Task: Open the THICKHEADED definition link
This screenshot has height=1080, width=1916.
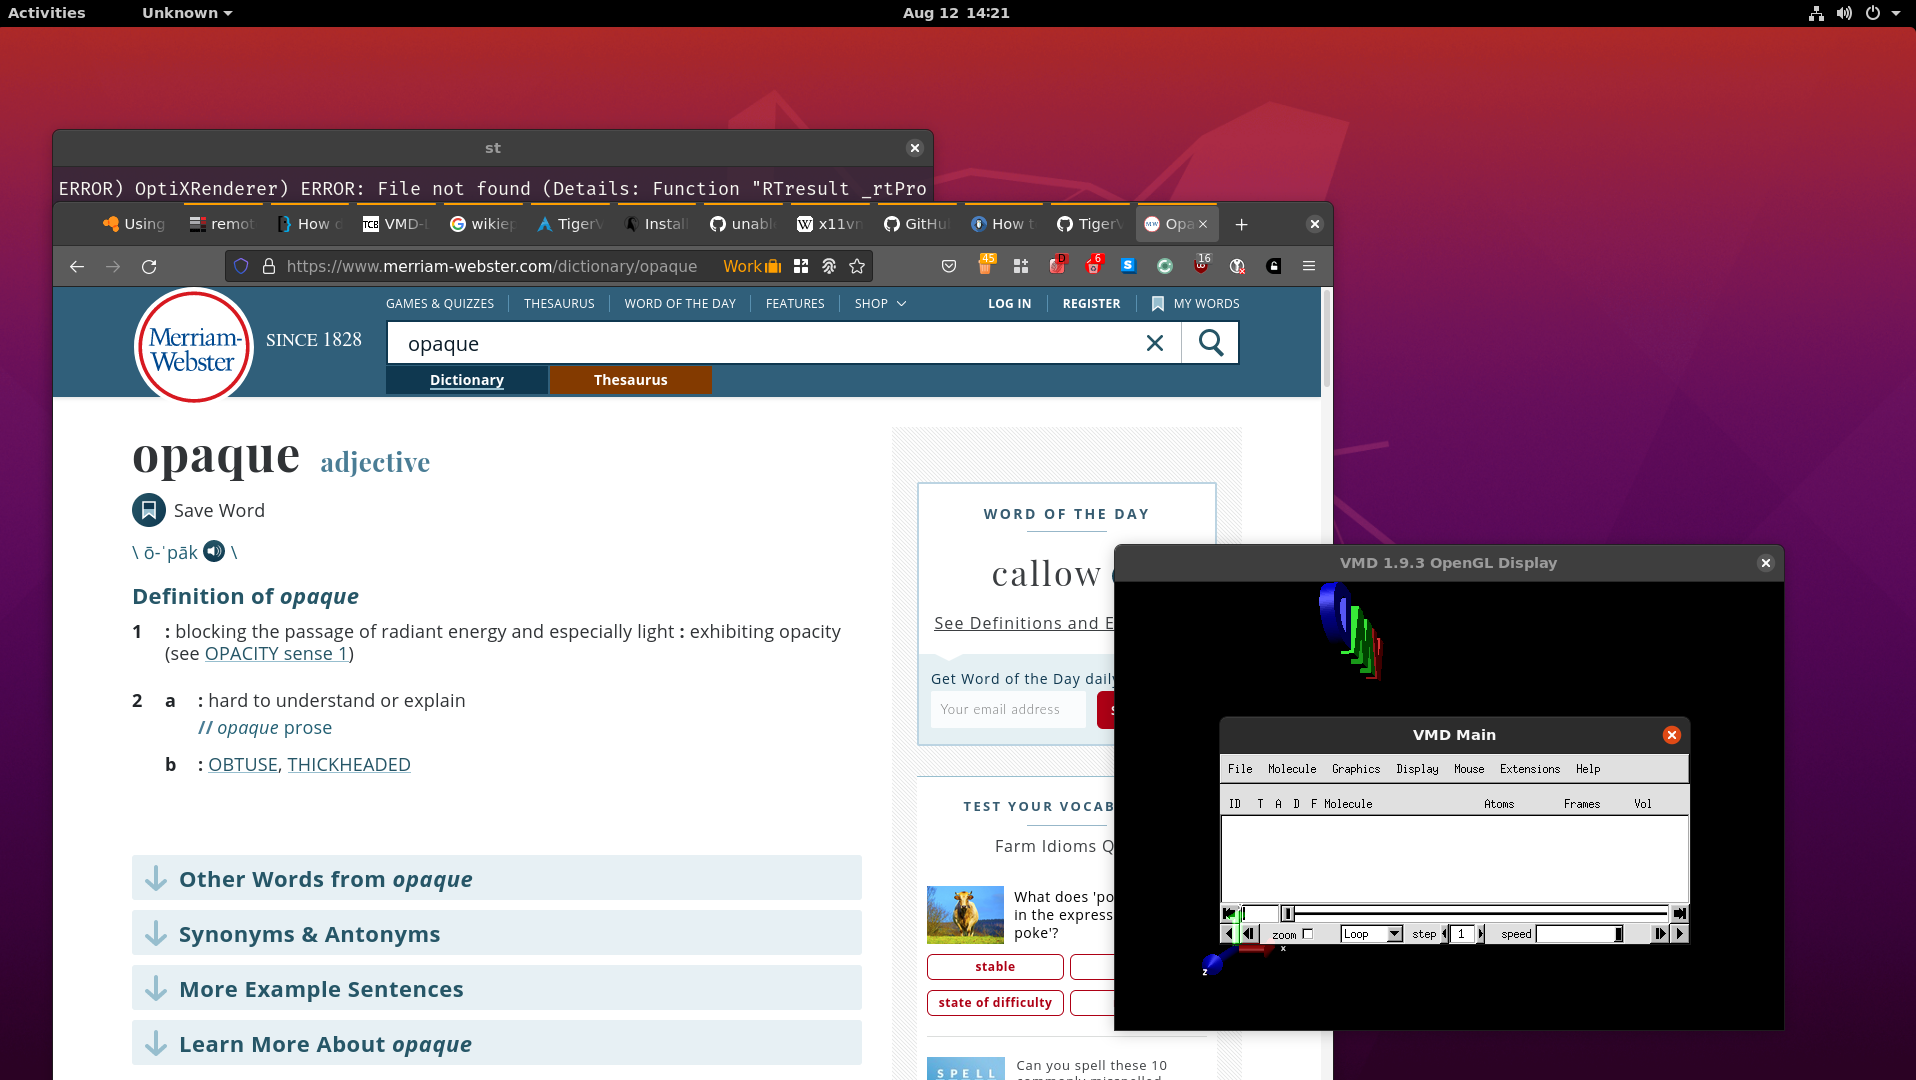Action: point(349,764)
